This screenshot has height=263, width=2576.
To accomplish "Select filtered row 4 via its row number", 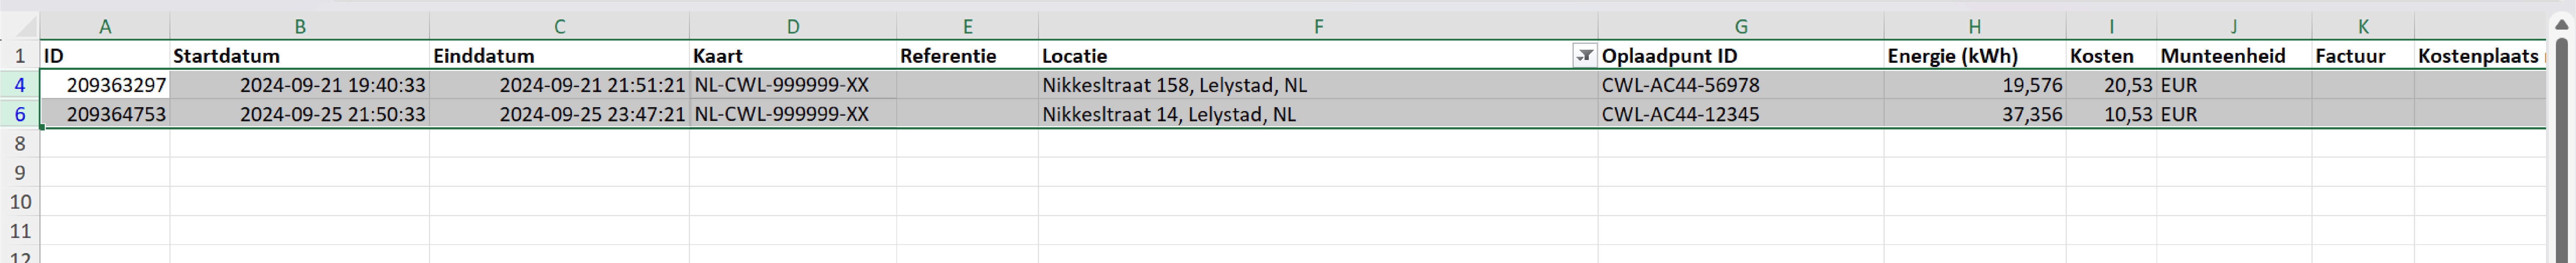I will point(20,85).
